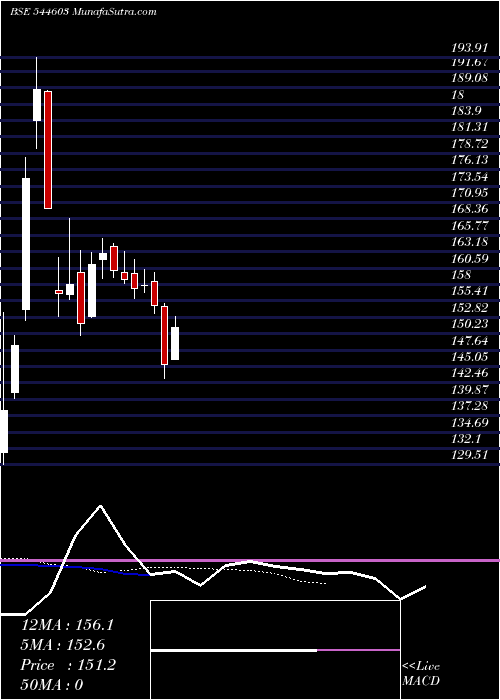Click the 155.41 axis value
Screen dimensions: 500x700
[470, 292]
